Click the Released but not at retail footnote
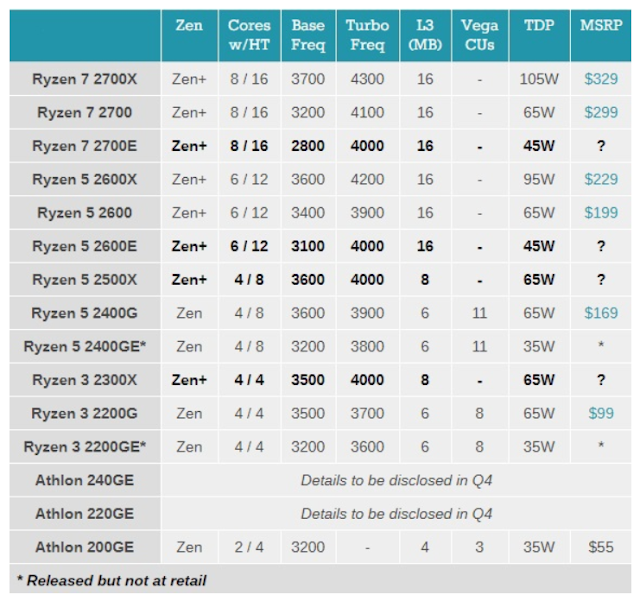640x601 pixels. pyautogui.click(x=111, y=581)
